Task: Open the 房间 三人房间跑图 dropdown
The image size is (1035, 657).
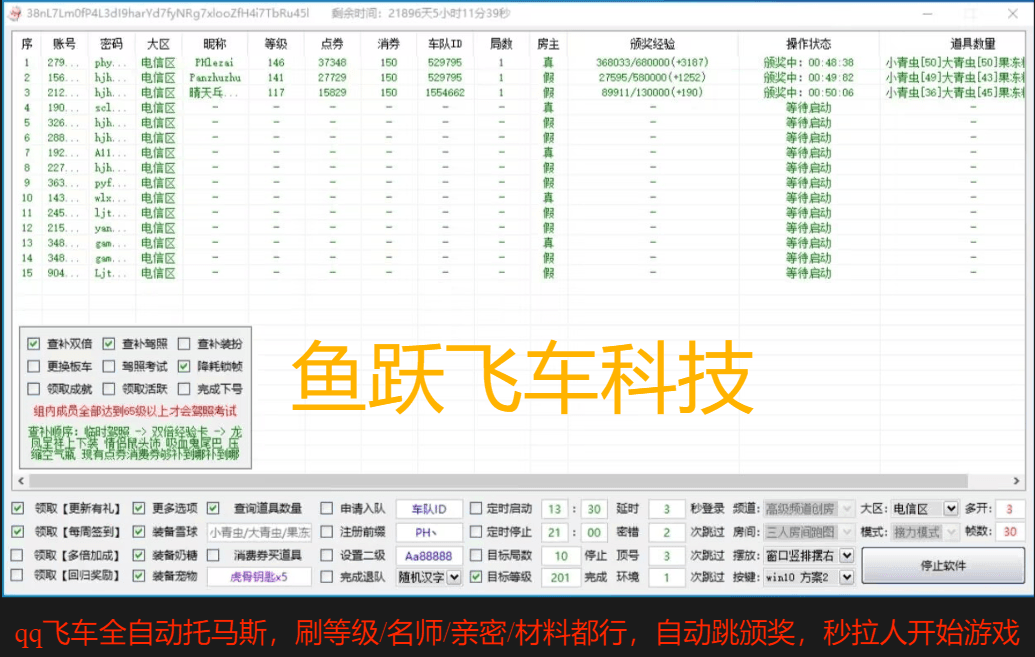Action: 809,532
